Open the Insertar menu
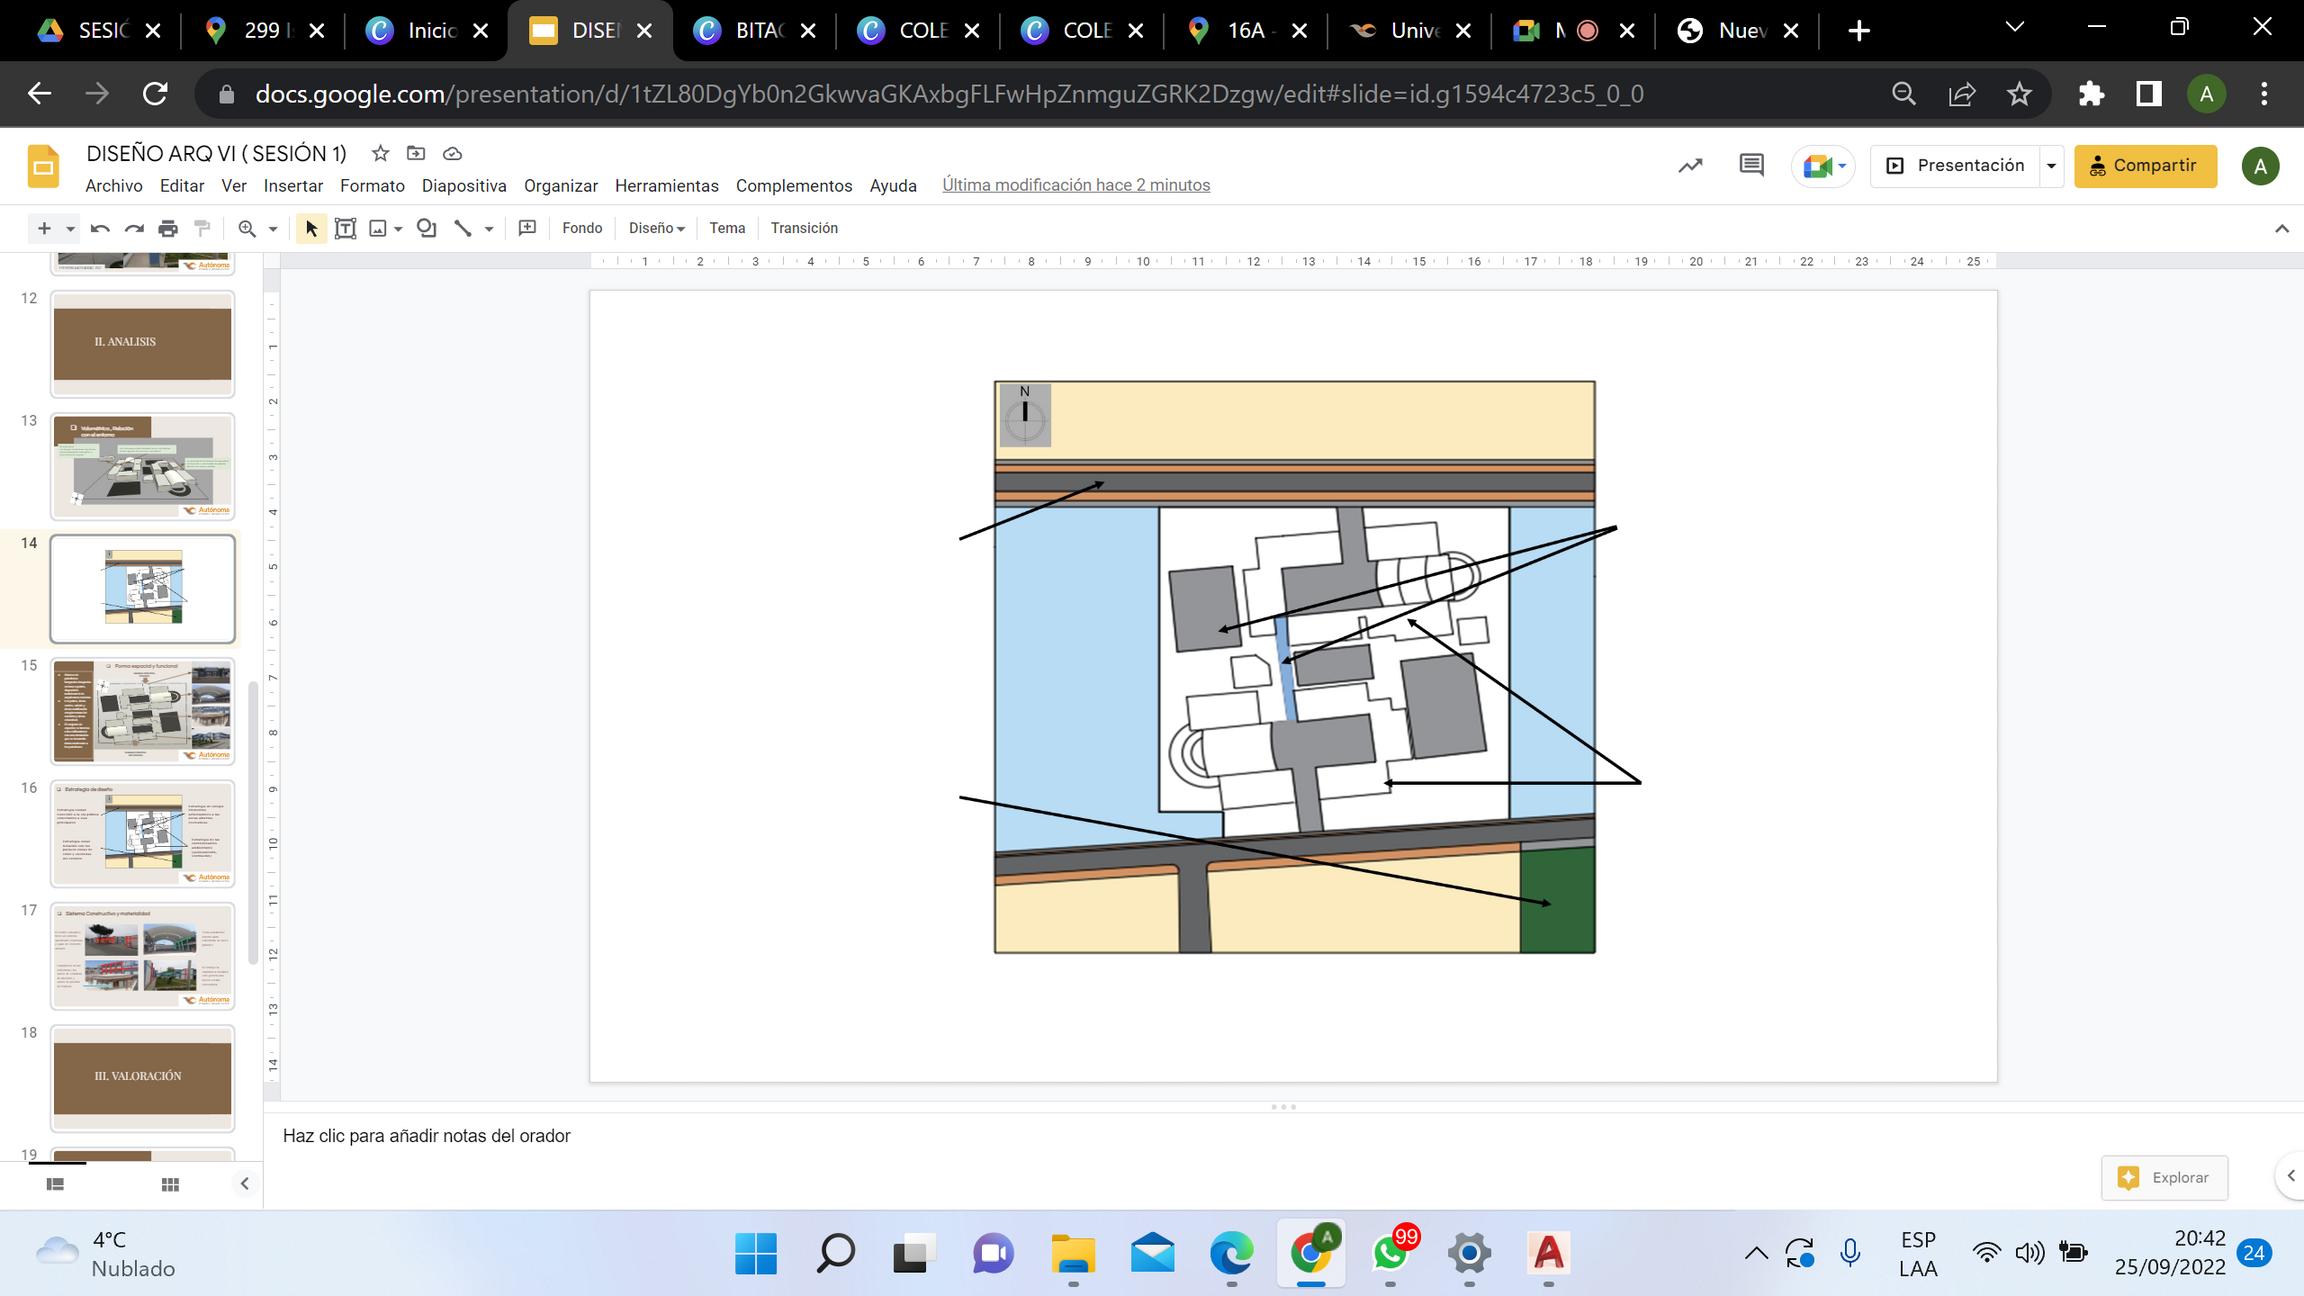The height and width of the screenshot is (1296, 2304). (293, 186)
